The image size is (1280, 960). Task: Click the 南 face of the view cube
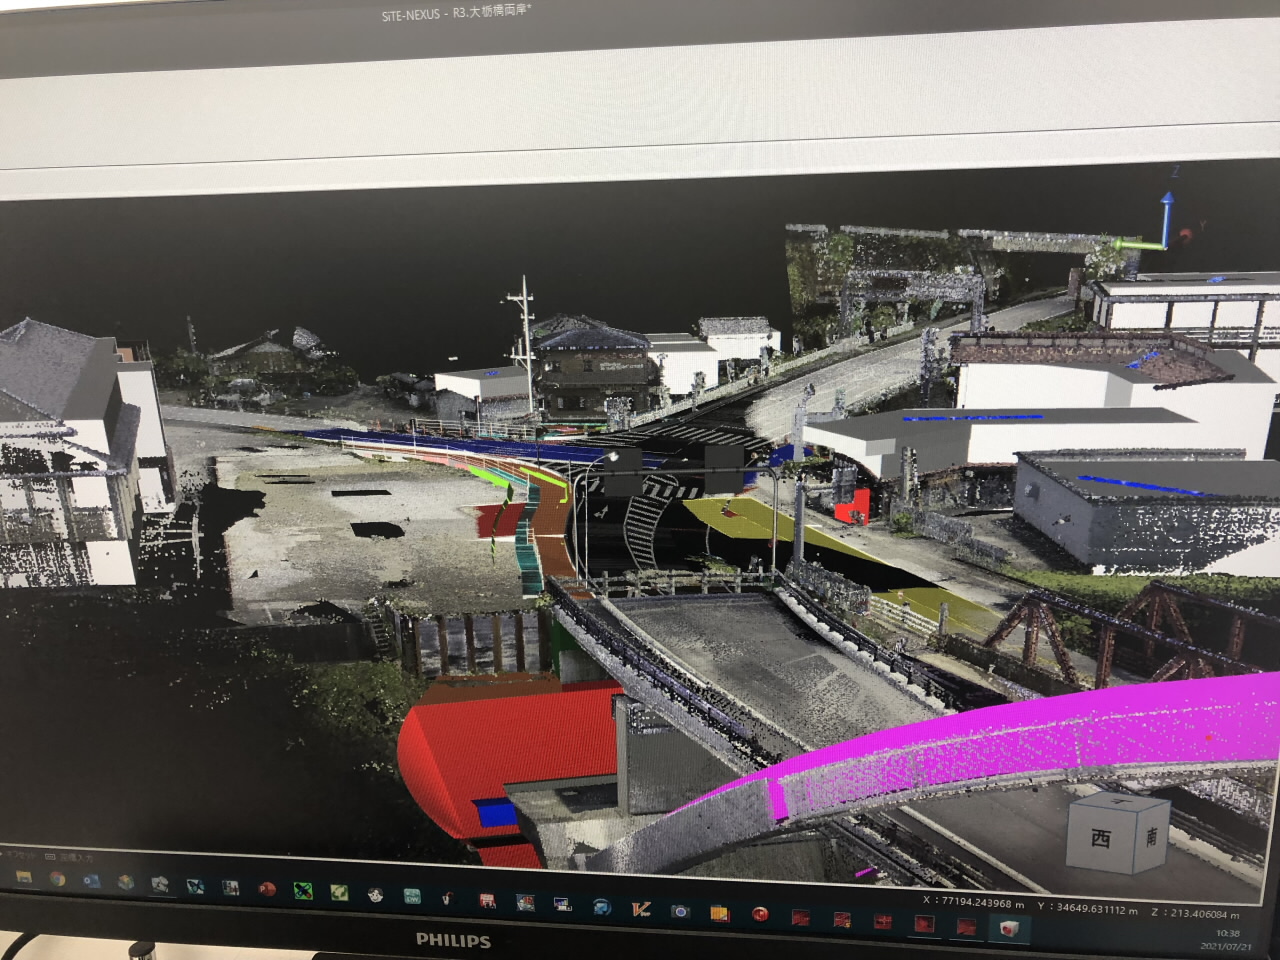(x=1152, y=836)
